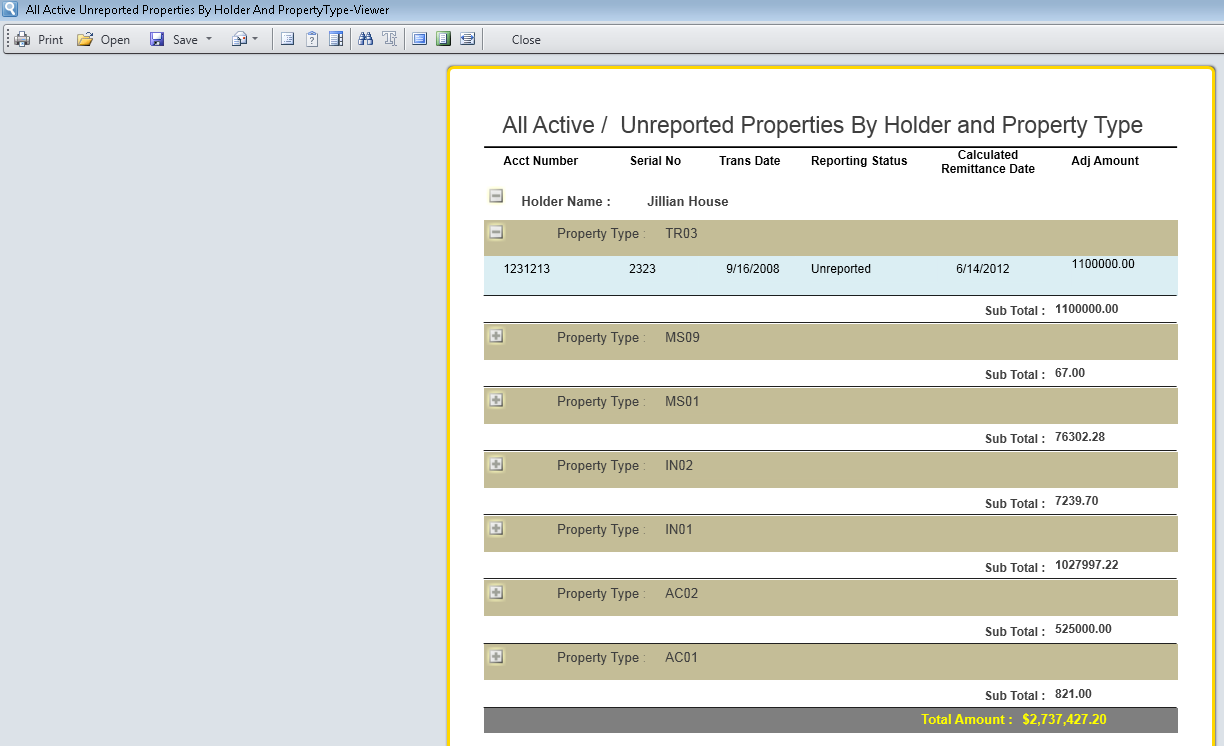Click the Trans Date column header
Screen dimensions: 1224x746
[749, 161]
